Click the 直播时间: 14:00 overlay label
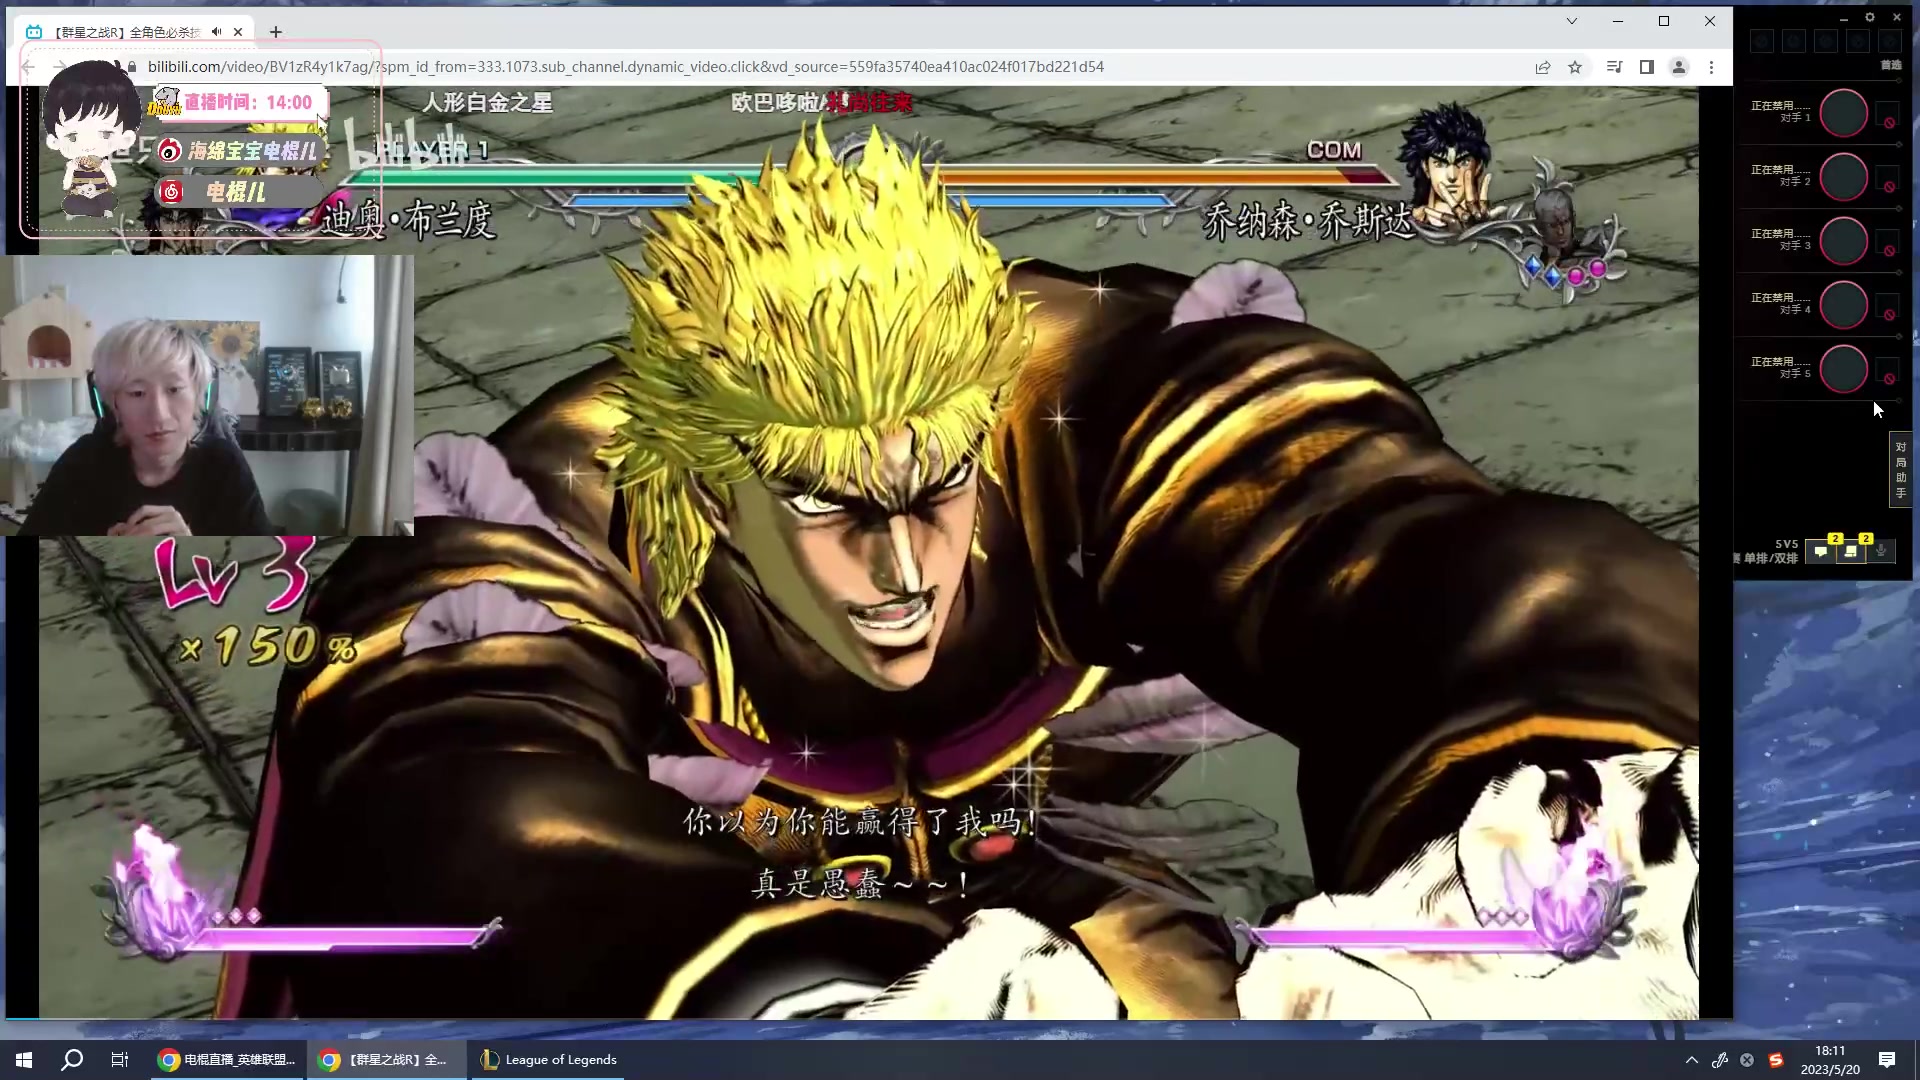Viewport: 1920px width, 1080px height. 247,102
